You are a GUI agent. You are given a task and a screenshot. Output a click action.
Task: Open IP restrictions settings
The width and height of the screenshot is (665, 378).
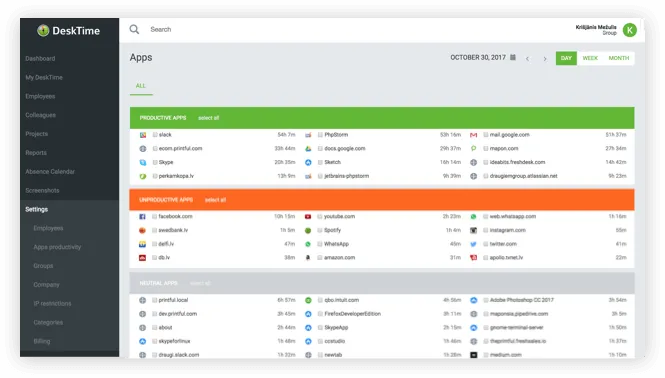pyautogui.click(x=53, y=303)
